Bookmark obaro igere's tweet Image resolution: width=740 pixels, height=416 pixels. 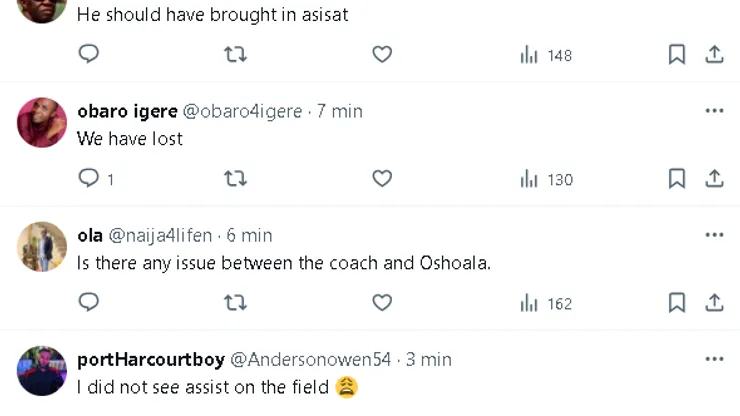(x=677, y=178)
